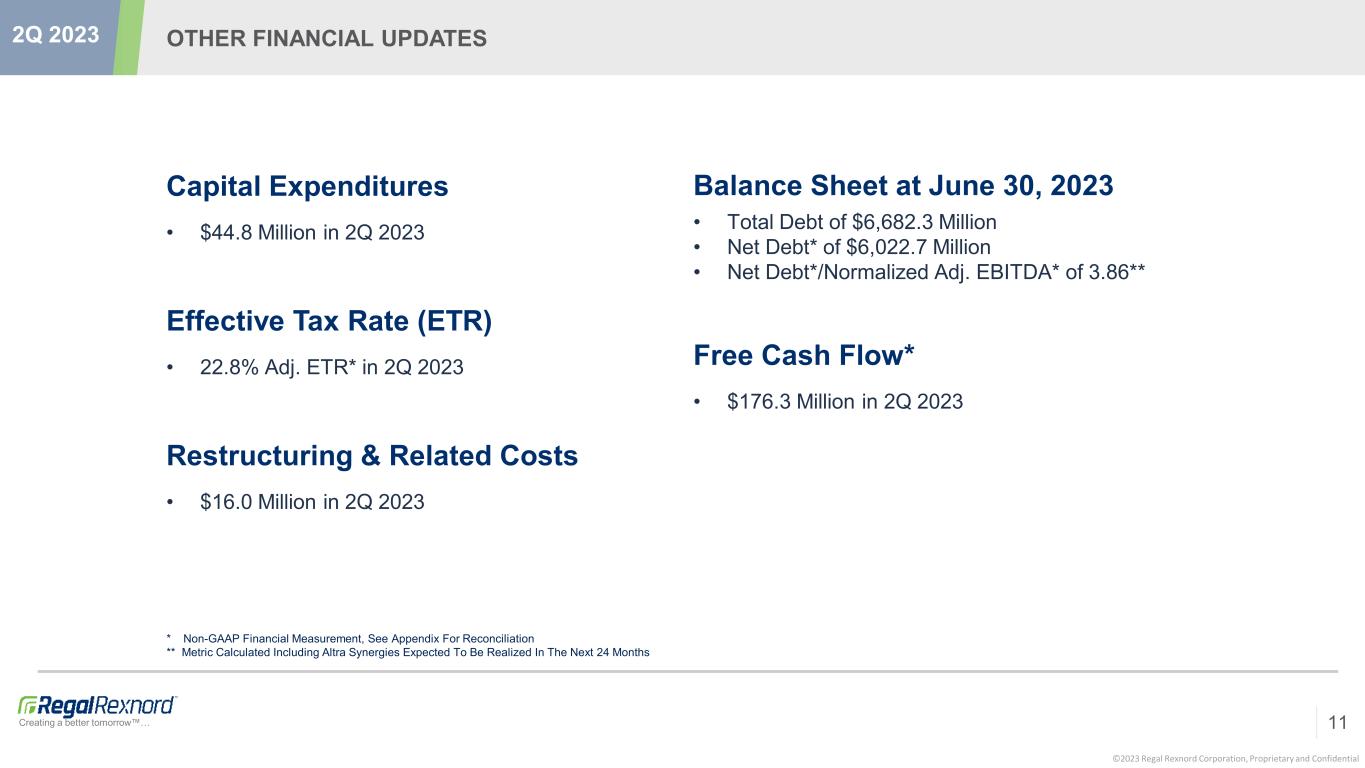The width and height of the screenshot is (1365, 768).
Task: Click the green accent stripe in header
Action: point(127,37)
